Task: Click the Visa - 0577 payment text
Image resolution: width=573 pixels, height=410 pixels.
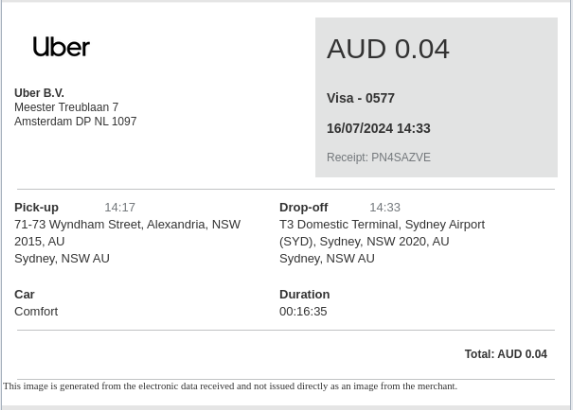Action: (x=360, y=98)
